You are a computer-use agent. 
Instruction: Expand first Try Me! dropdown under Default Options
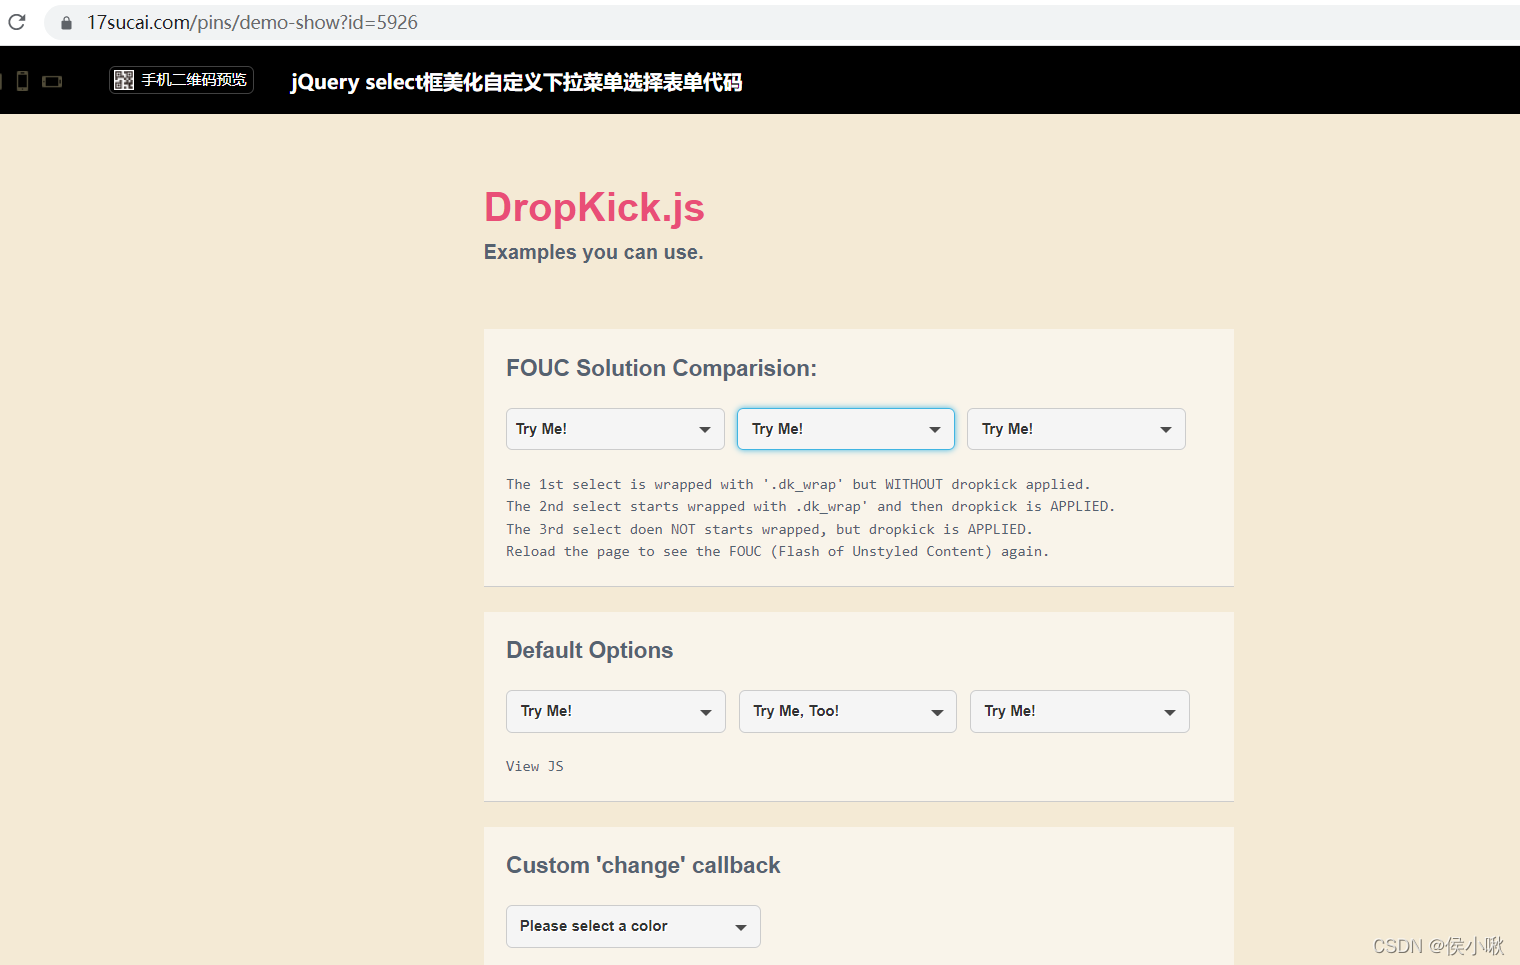[616, 711]
